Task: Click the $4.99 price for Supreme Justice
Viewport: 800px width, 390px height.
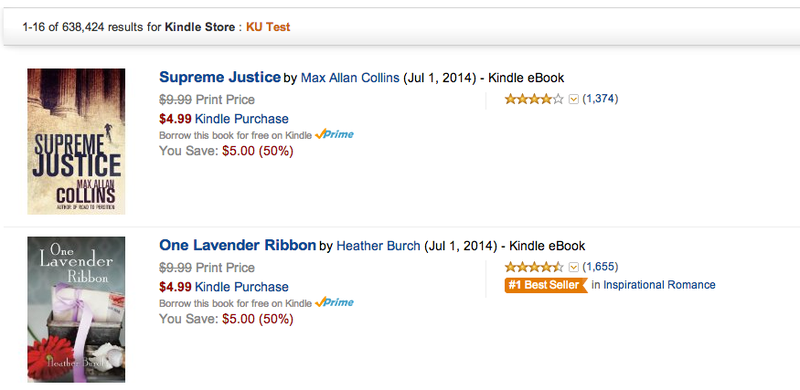Action: [x=175, y=119]
